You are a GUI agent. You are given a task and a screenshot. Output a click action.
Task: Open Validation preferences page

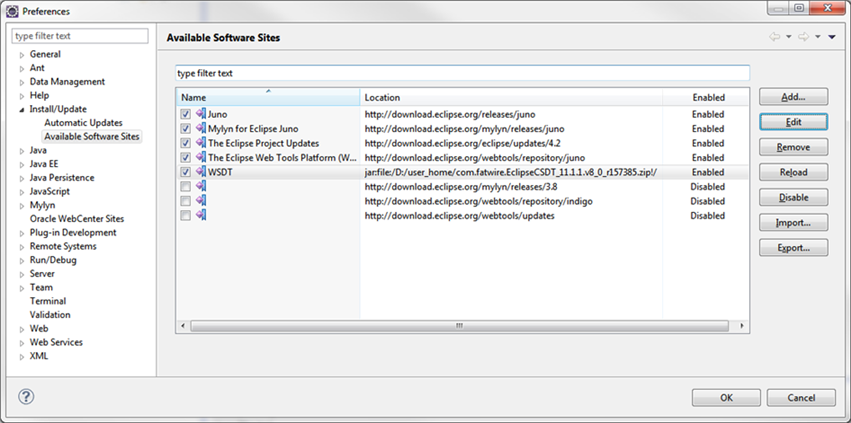[50, 314]
